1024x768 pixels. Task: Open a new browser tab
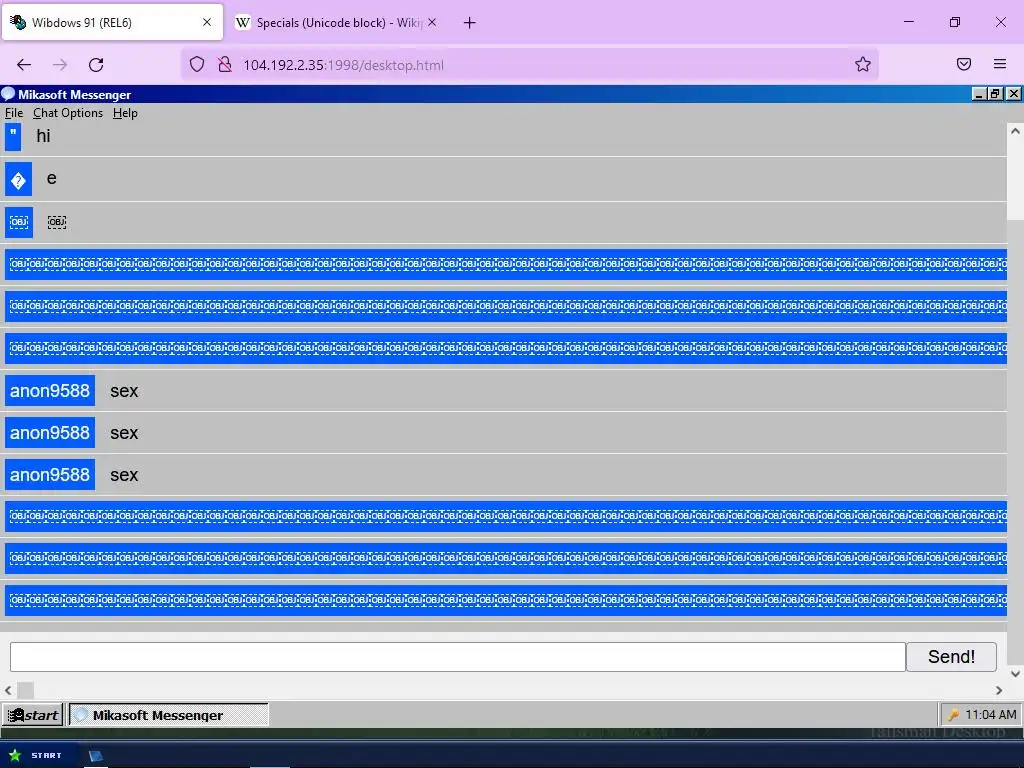(x=470, y=23)
